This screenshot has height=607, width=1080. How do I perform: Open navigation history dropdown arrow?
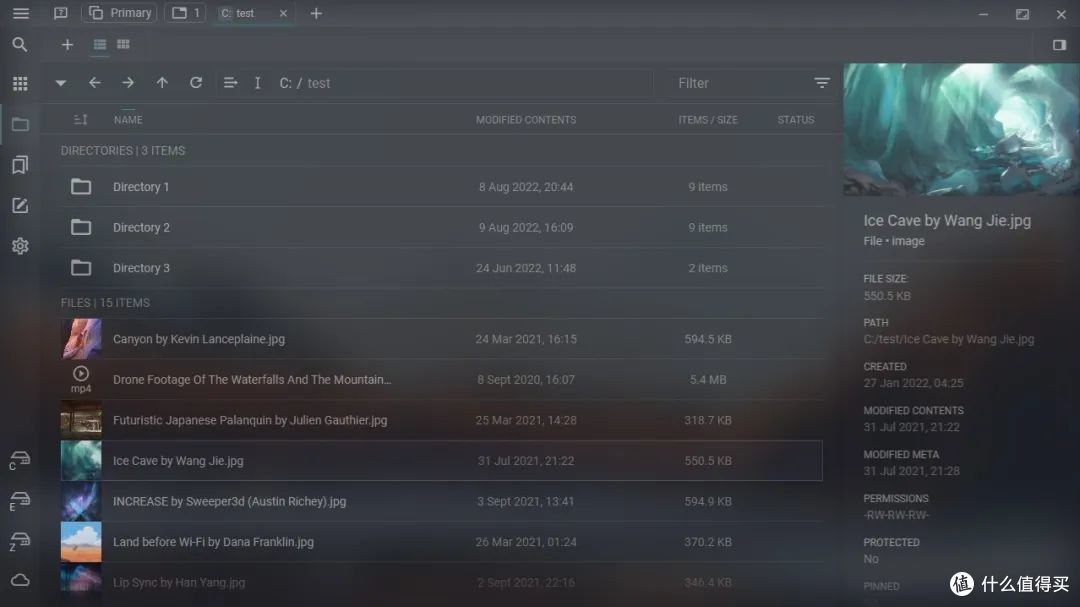[61, 83]
